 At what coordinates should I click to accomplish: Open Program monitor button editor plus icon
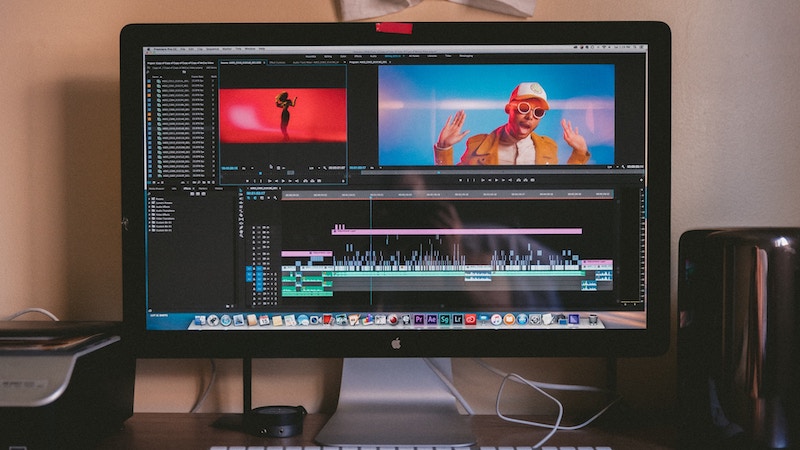click(641, 180)
